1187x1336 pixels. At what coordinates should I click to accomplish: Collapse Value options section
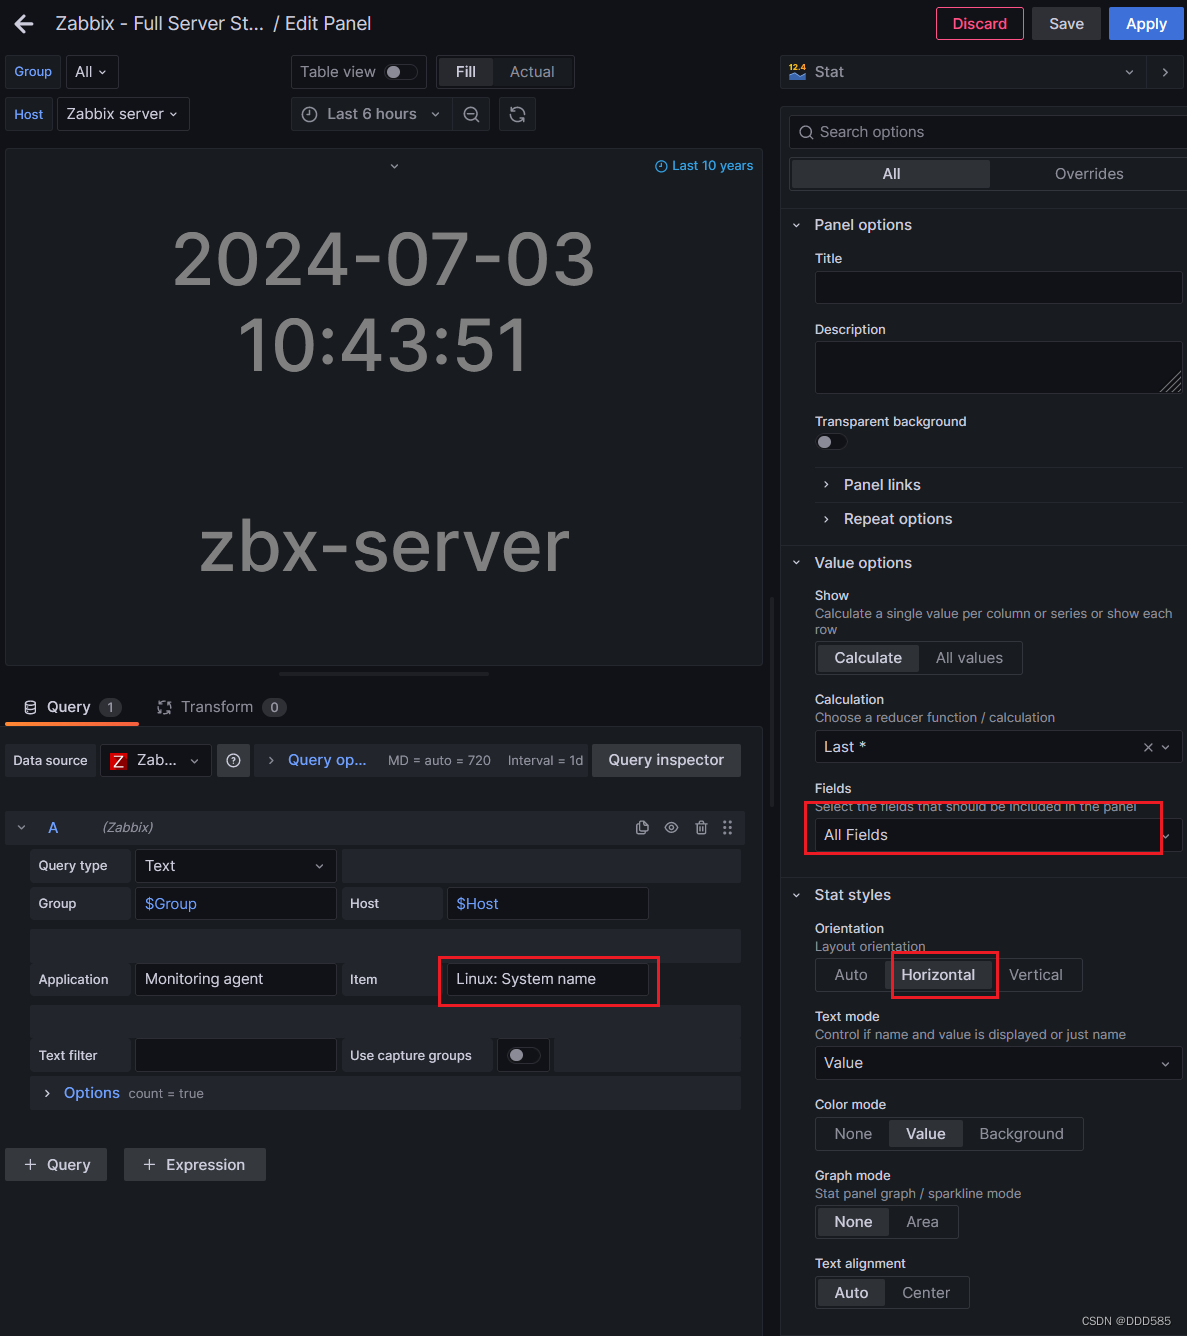[x=863, y=563]
